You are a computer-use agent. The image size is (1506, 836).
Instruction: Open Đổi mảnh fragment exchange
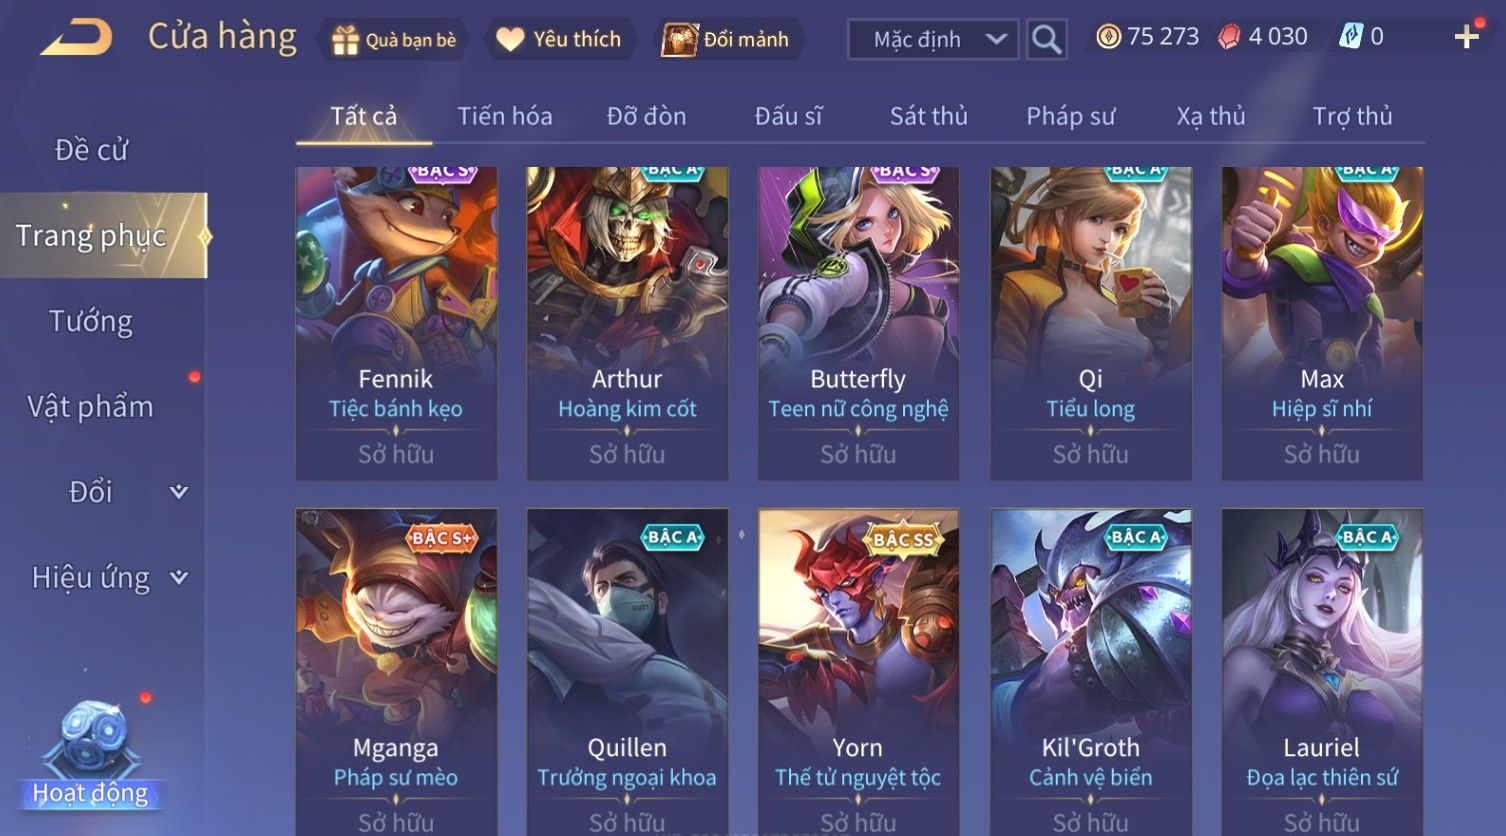(679, 40)
